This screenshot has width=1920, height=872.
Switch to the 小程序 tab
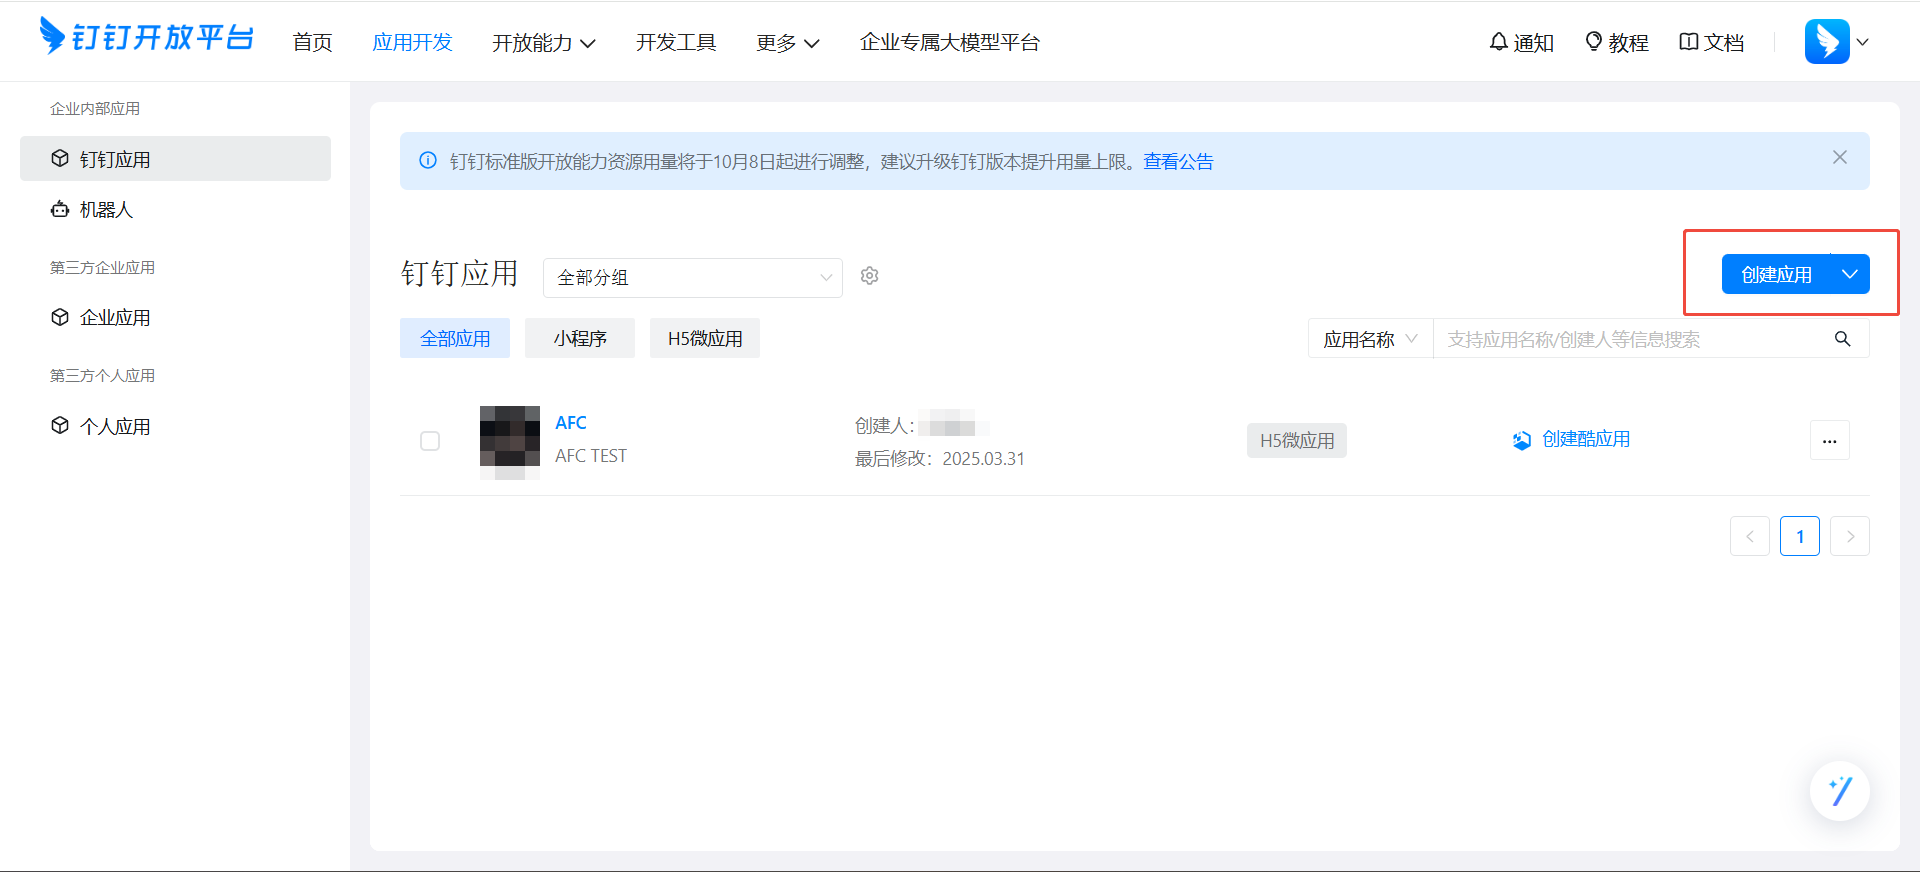(x=580, y=338)
